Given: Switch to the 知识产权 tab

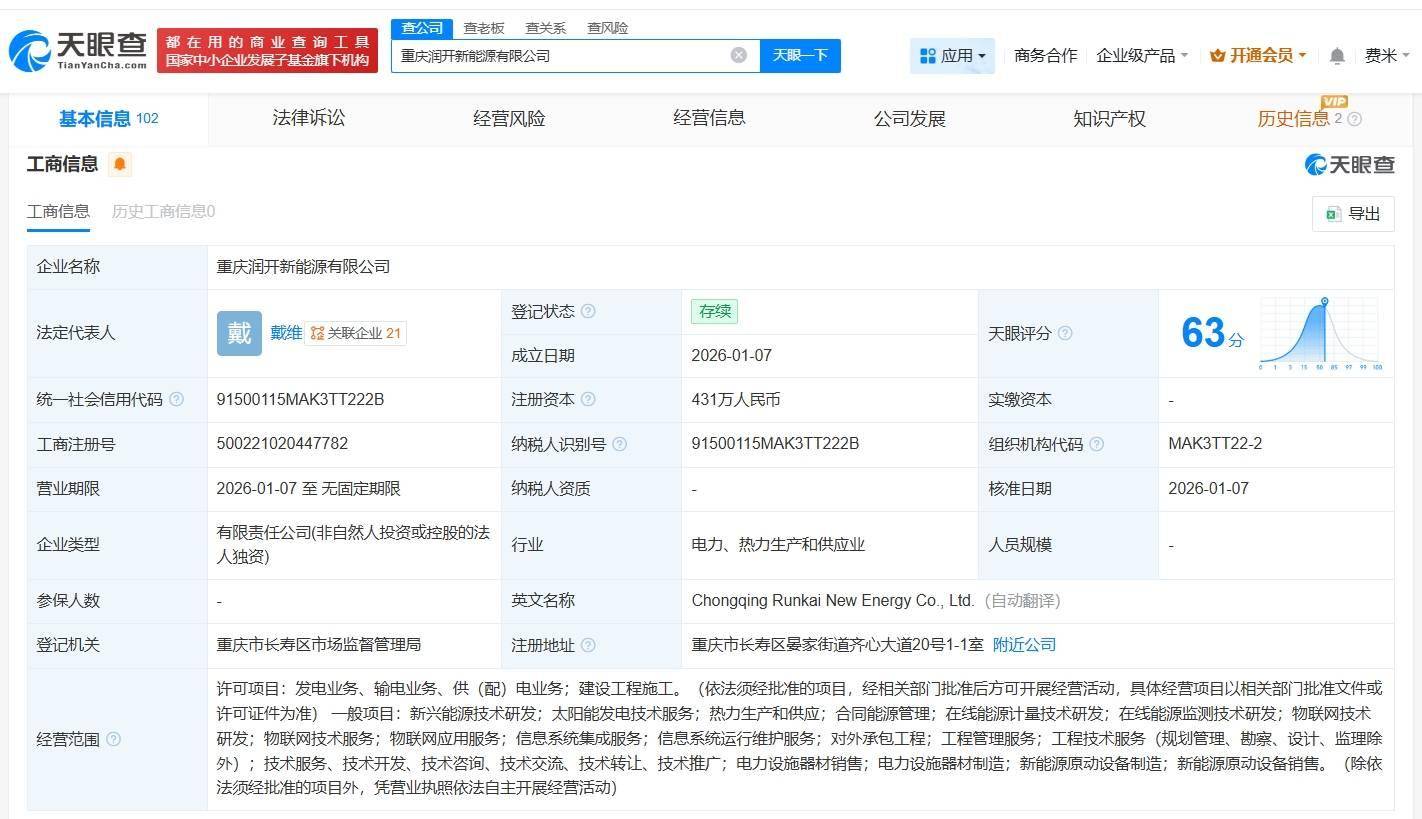Looking at the screenshot, I should point(1108,118).
